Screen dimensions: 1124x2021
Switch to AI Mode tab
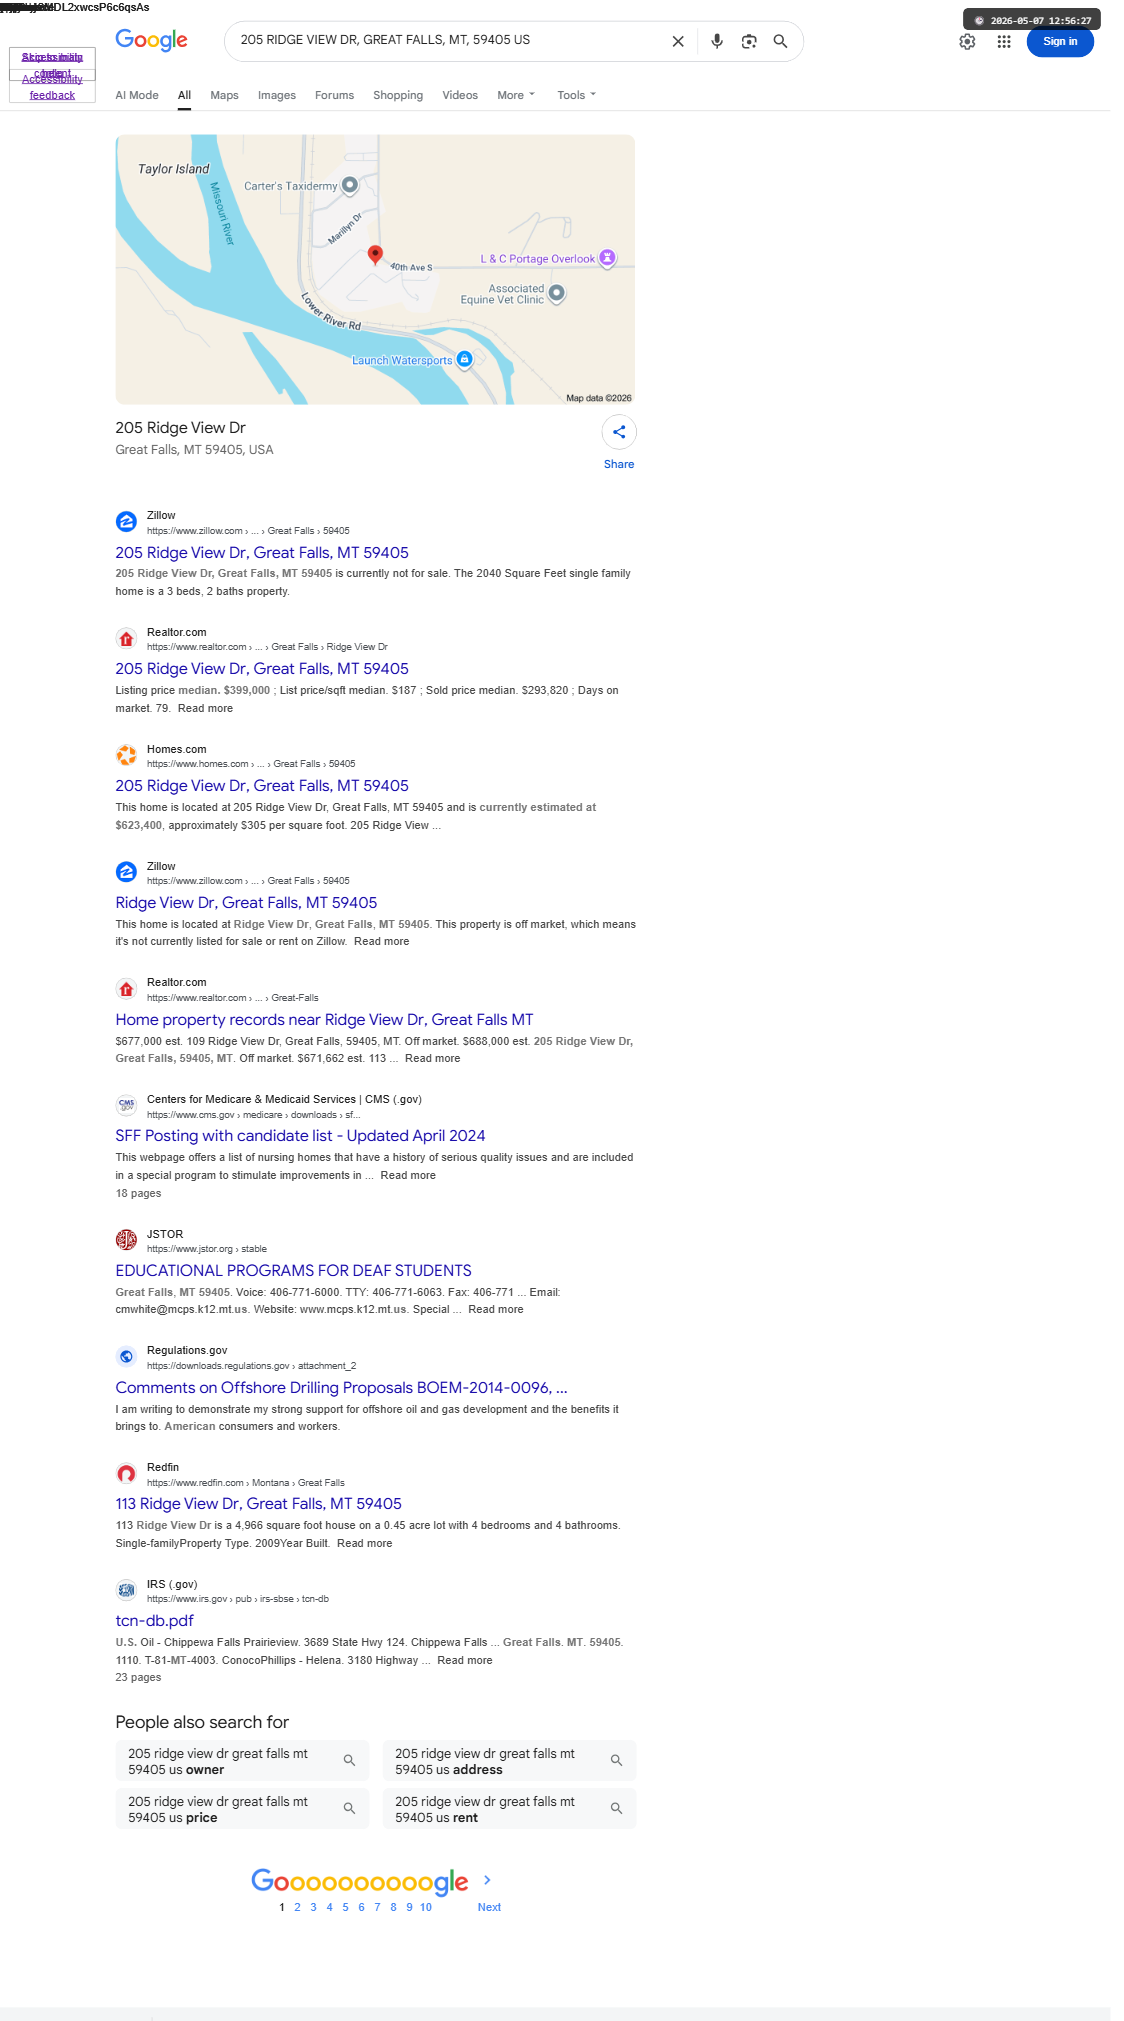[x=137, y=95]
